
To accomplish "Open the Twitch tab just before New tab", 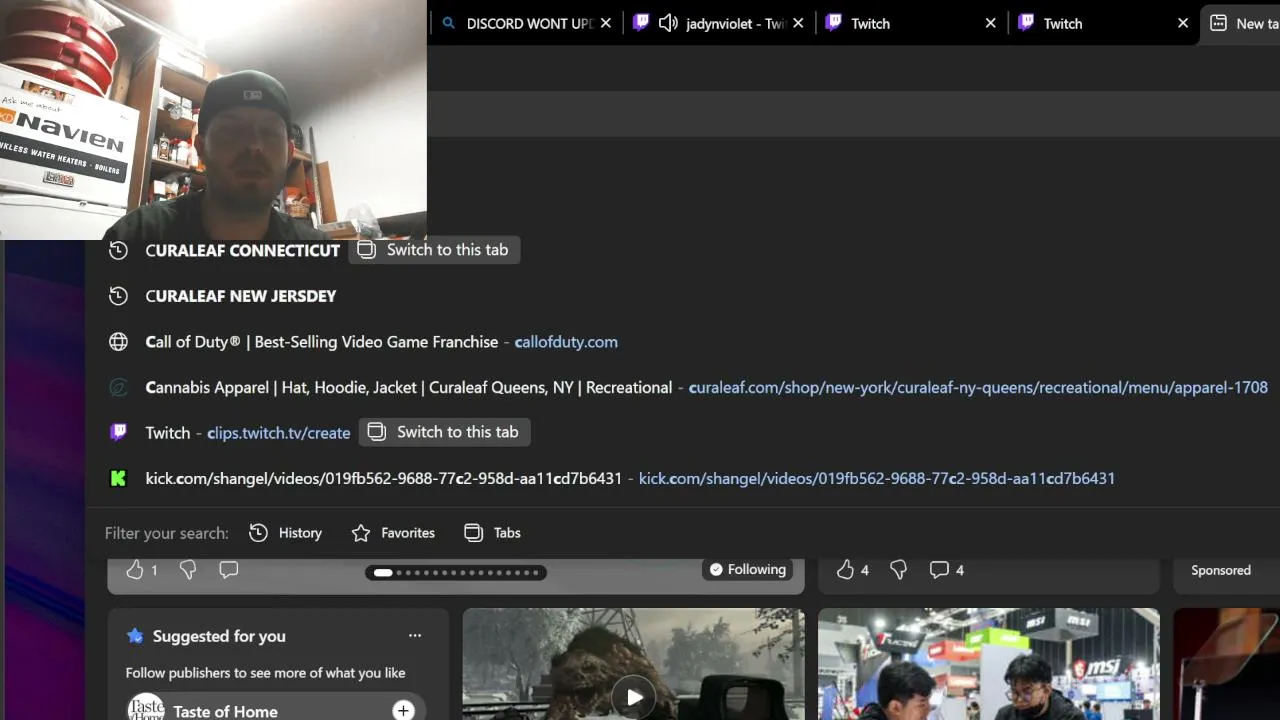I will tap(1062, 23).
